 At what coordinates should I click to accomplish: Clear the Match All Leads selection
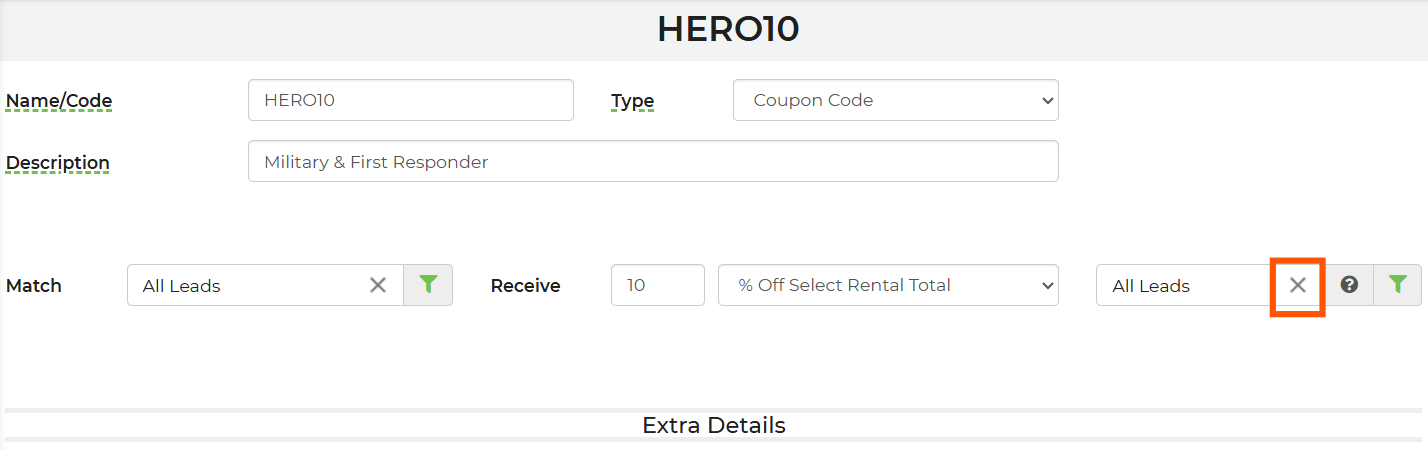[x=378, y=285]
